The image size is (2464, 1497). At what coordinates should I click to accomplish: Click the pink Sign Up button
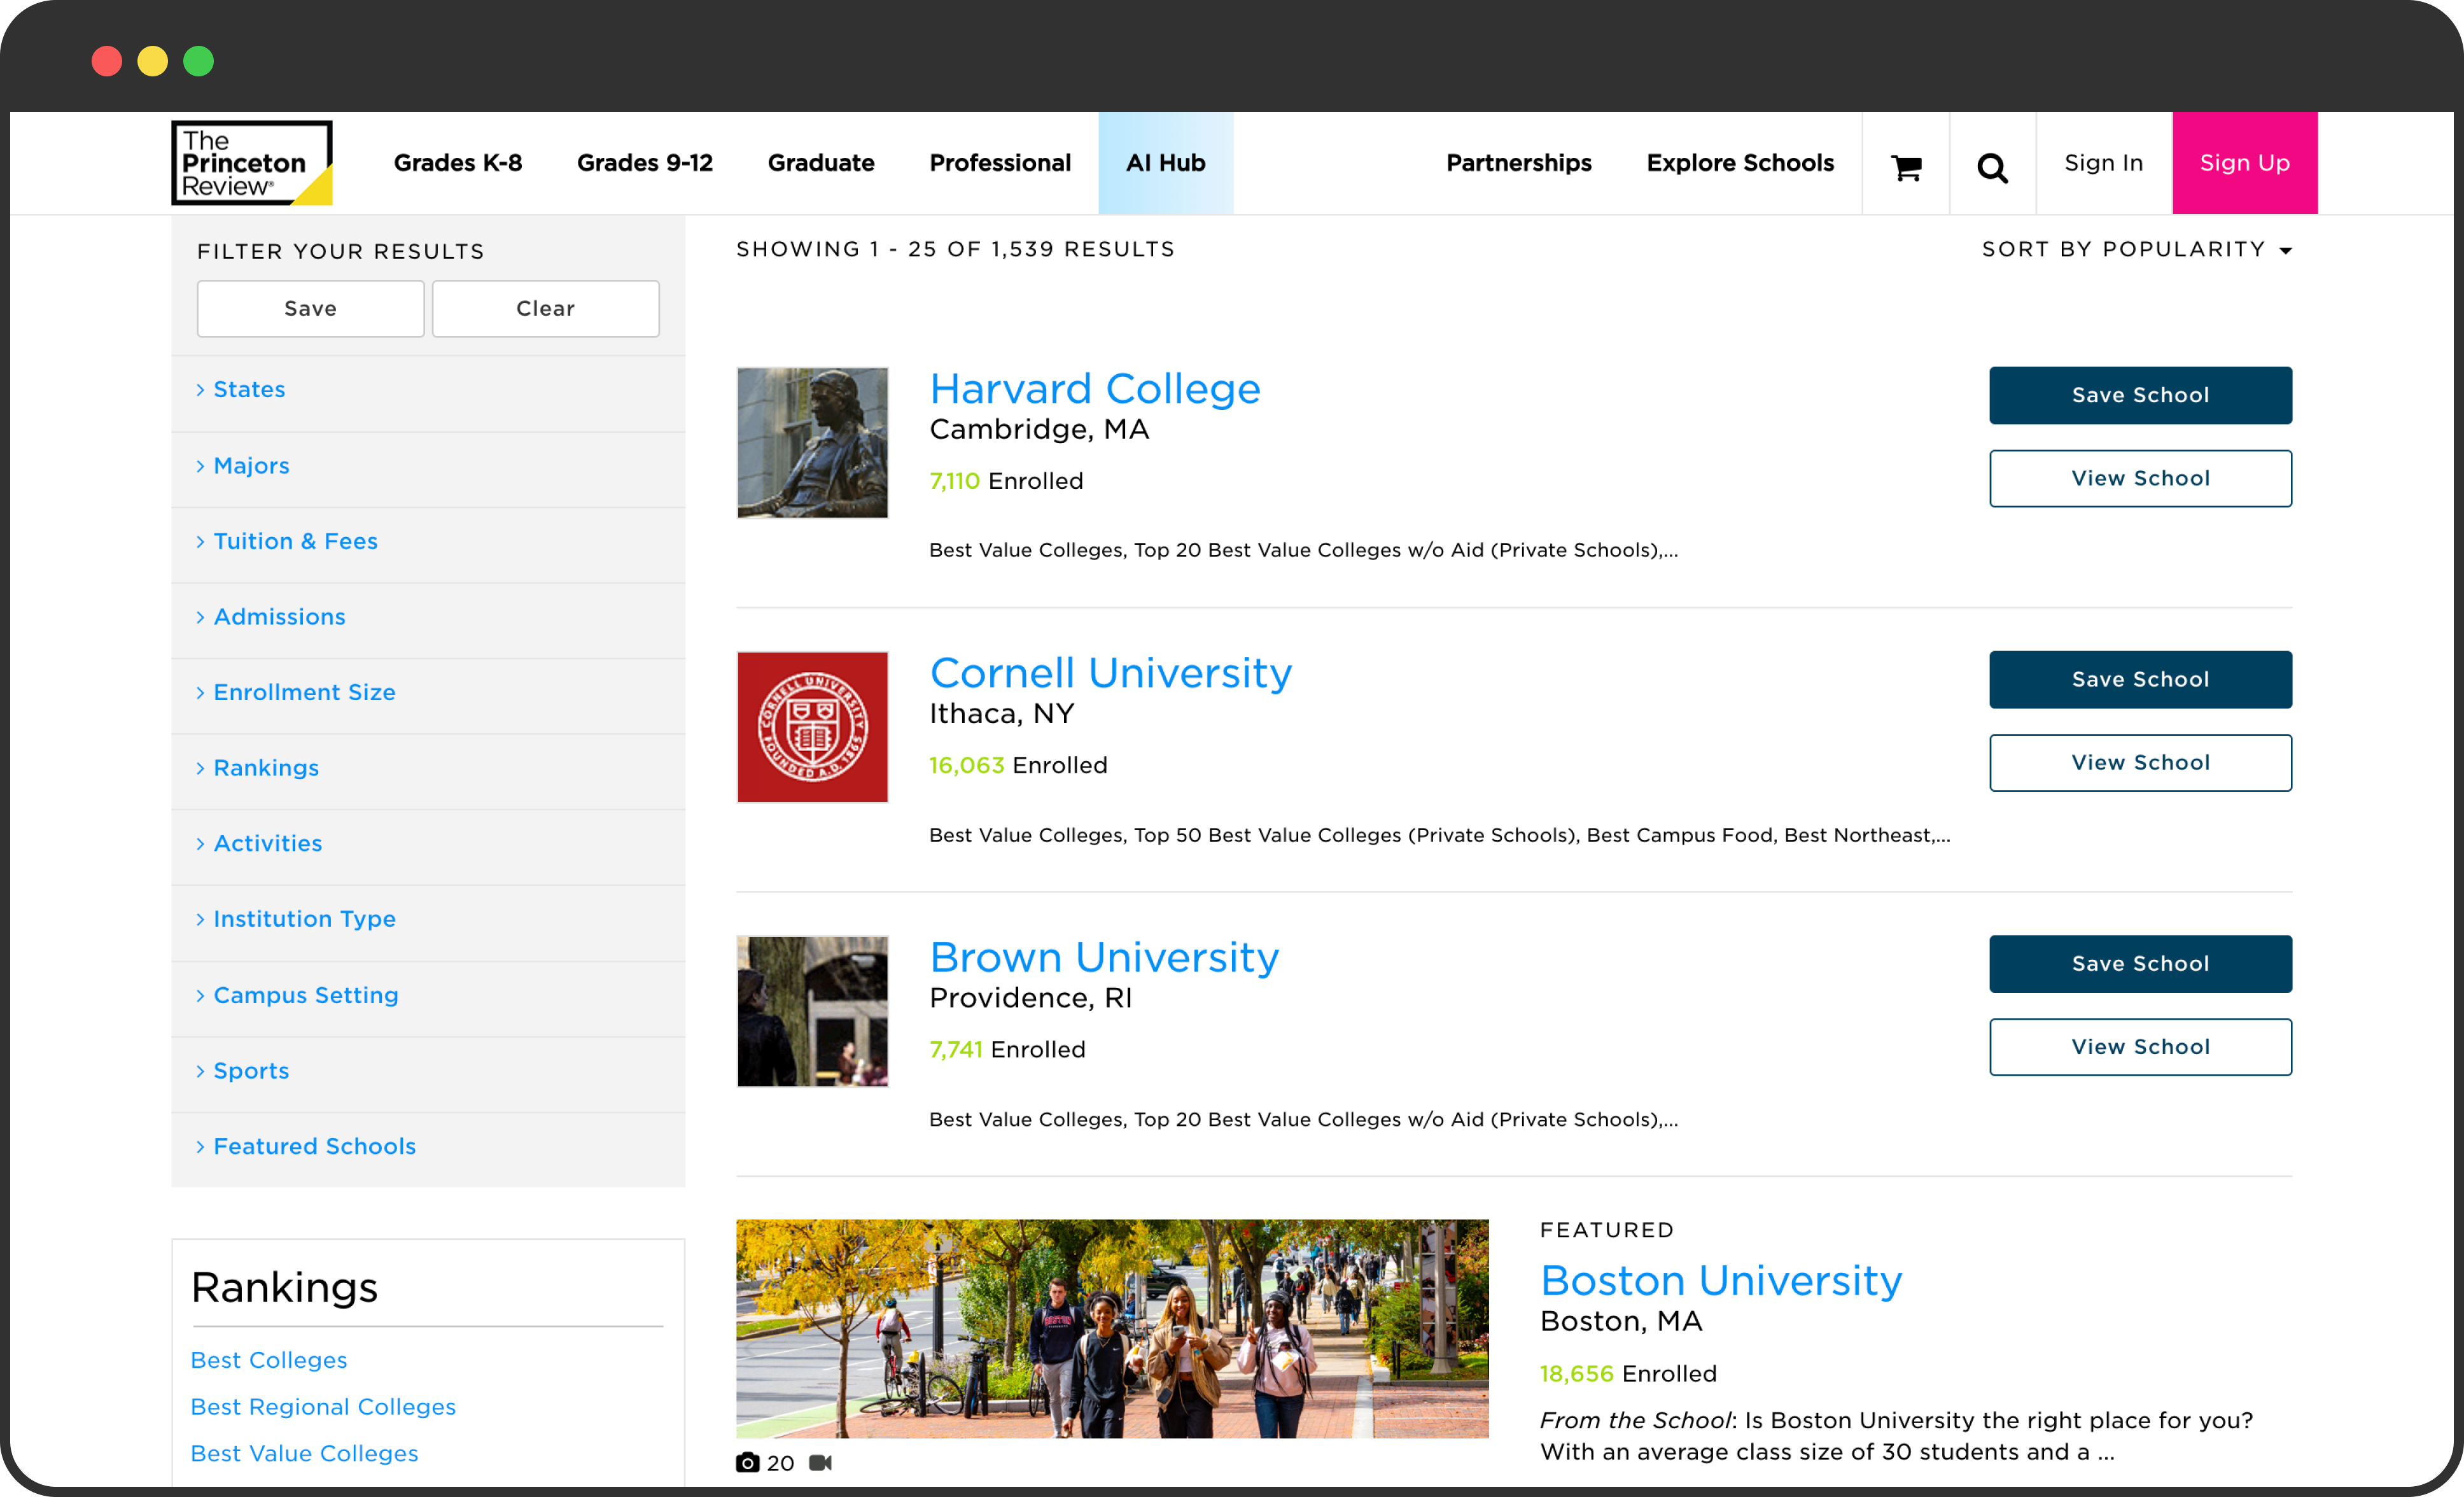pos(2245,163)
